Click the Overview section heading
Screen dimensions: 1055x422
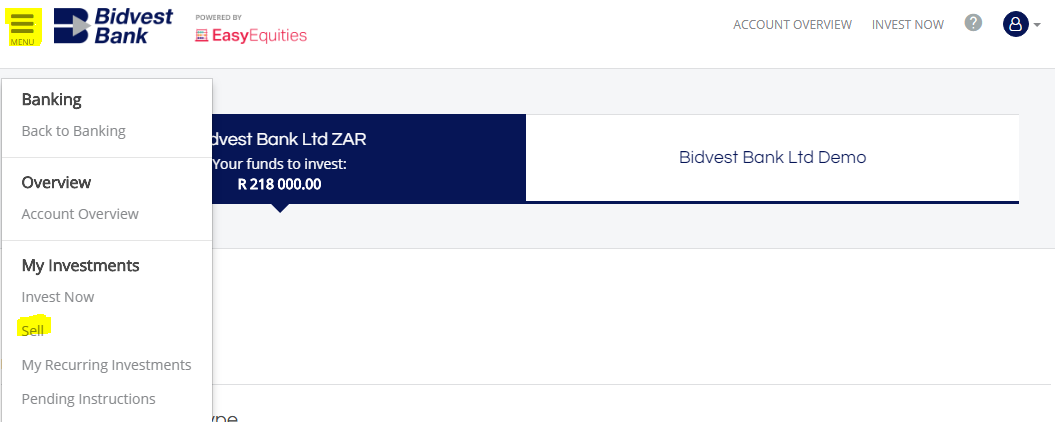pyautogui.click(x=56, y=182)
